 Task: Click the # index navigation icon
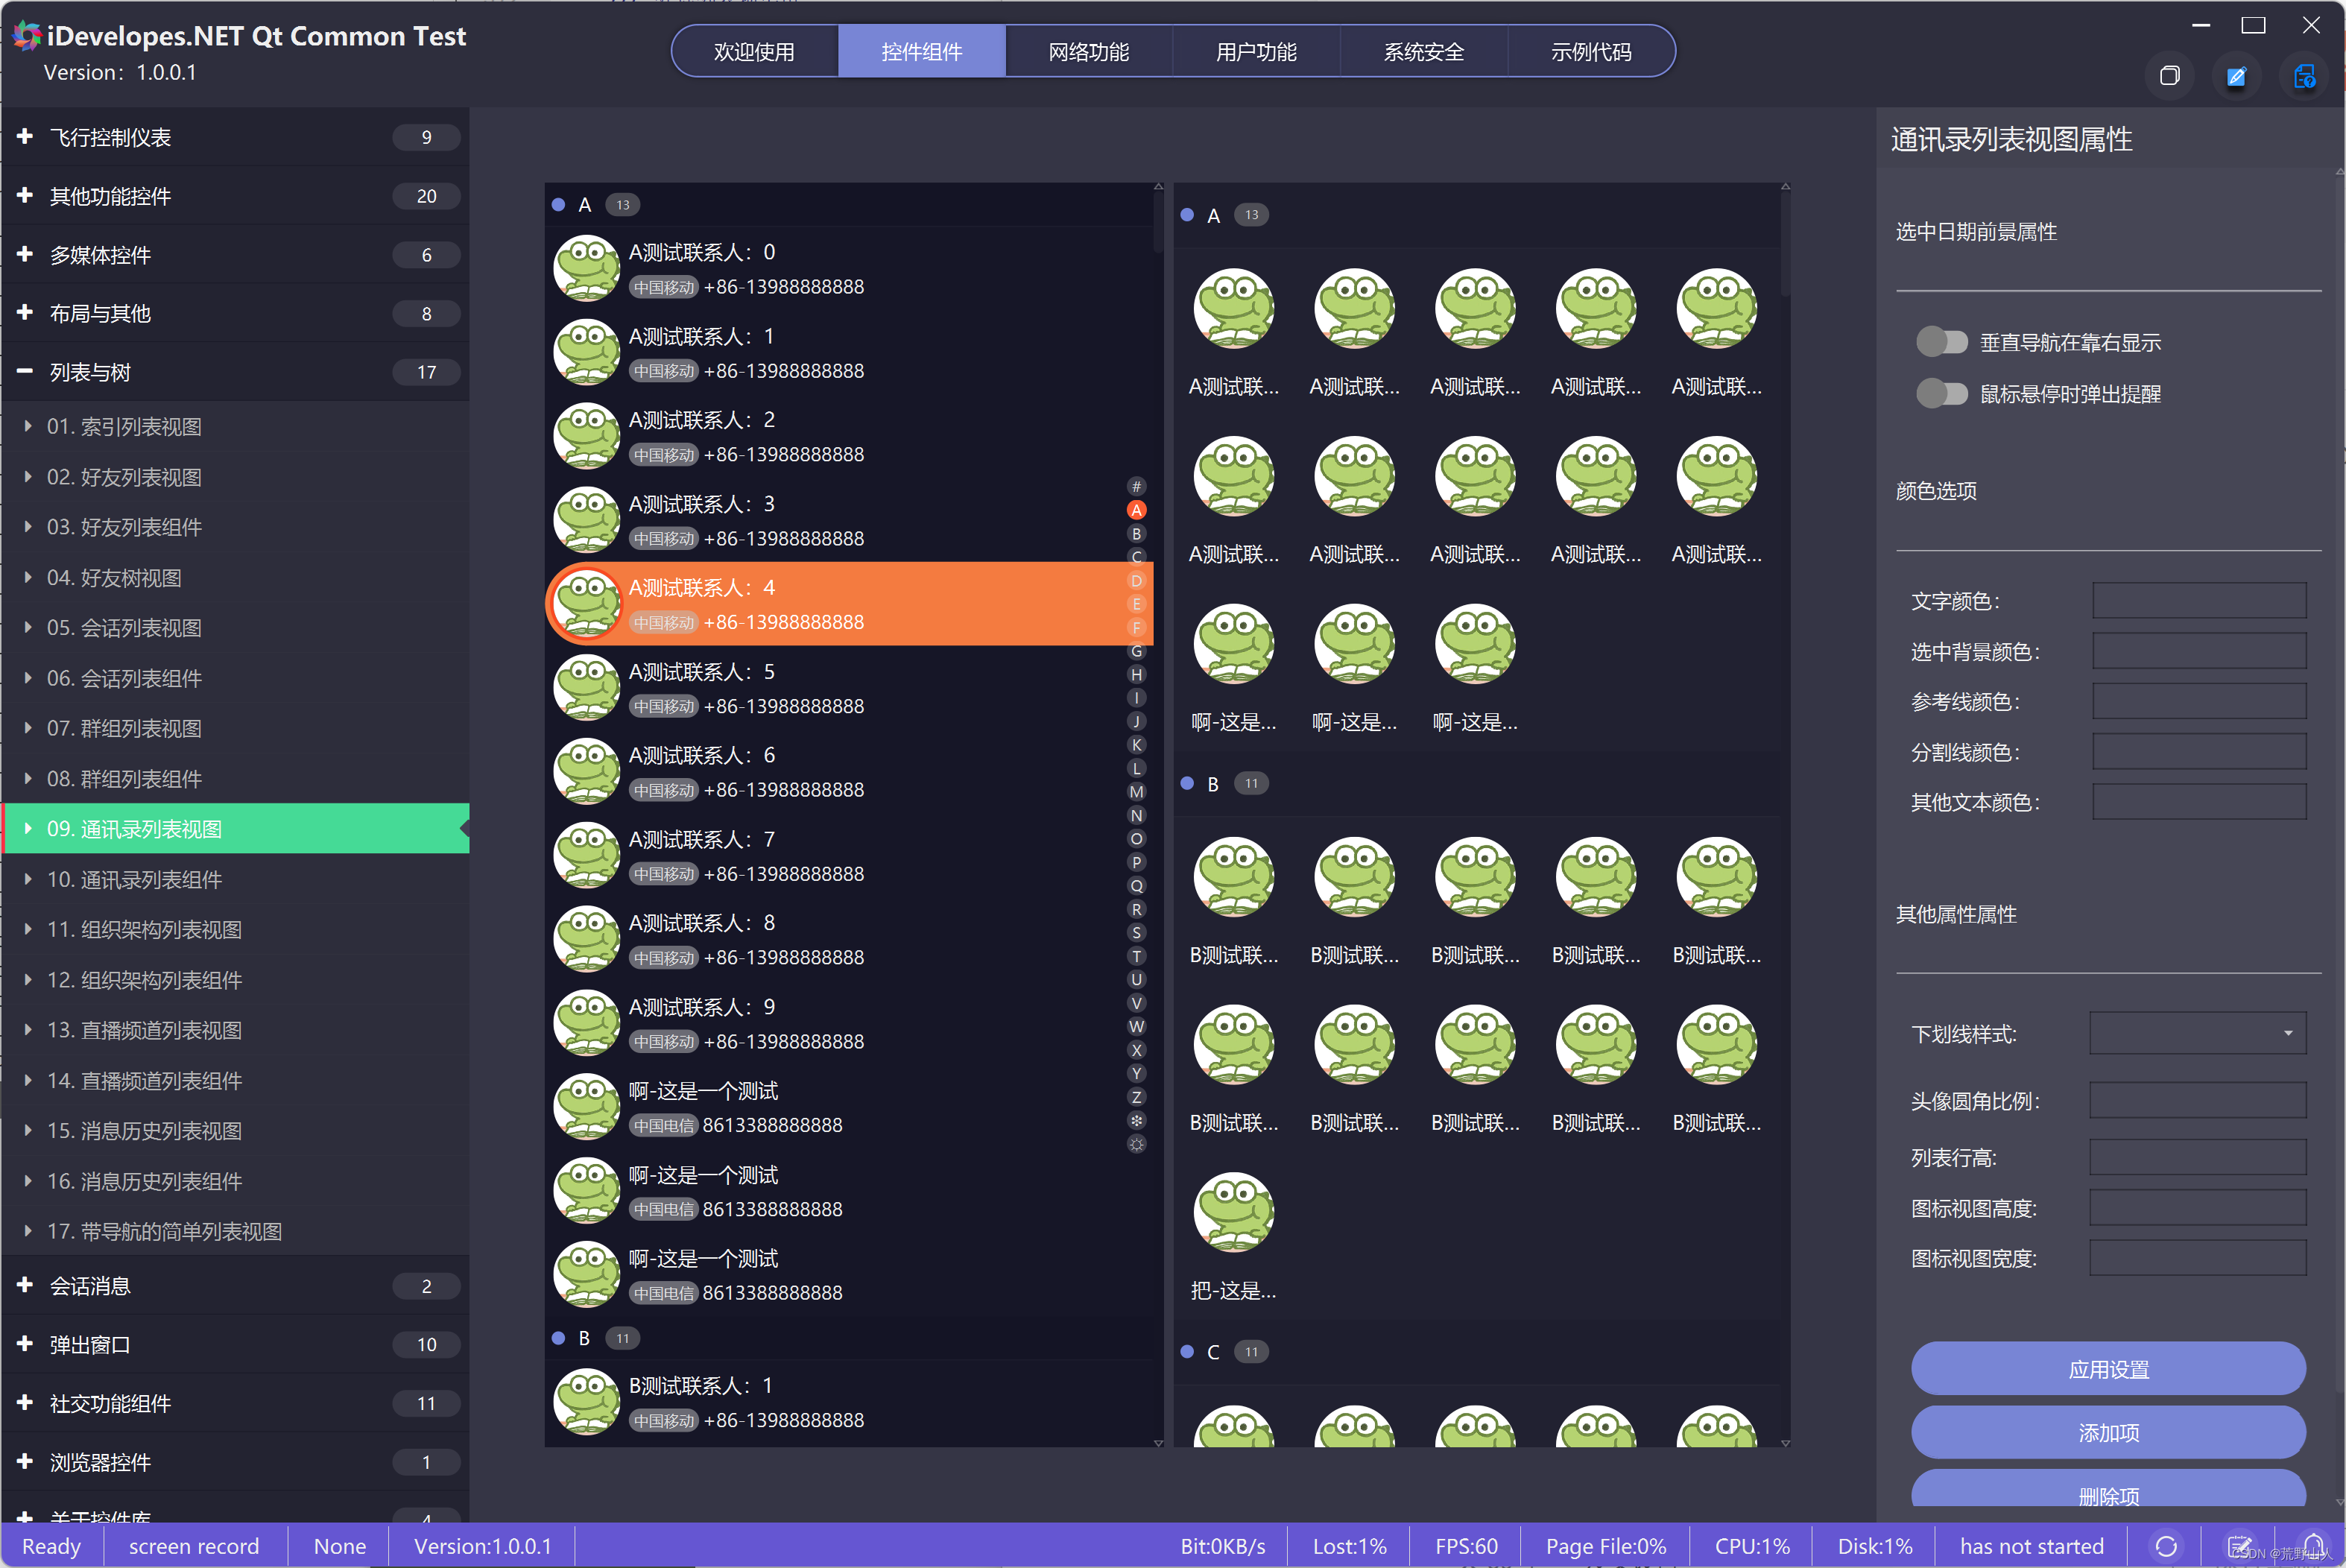pyautogui.click(x=1136, y=487)
